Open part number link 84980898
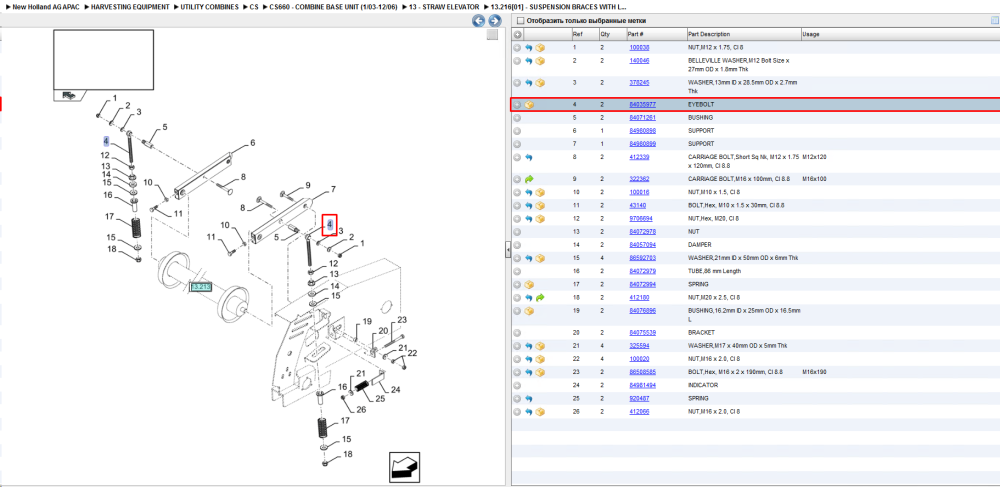Viewport: 1000px width, 487px height. tap(642, 131)
